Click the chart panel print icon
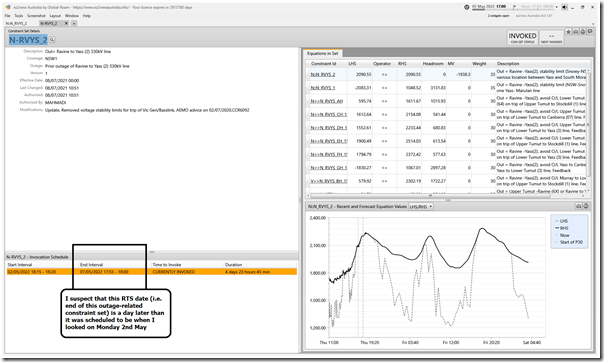 pos(579,206)
